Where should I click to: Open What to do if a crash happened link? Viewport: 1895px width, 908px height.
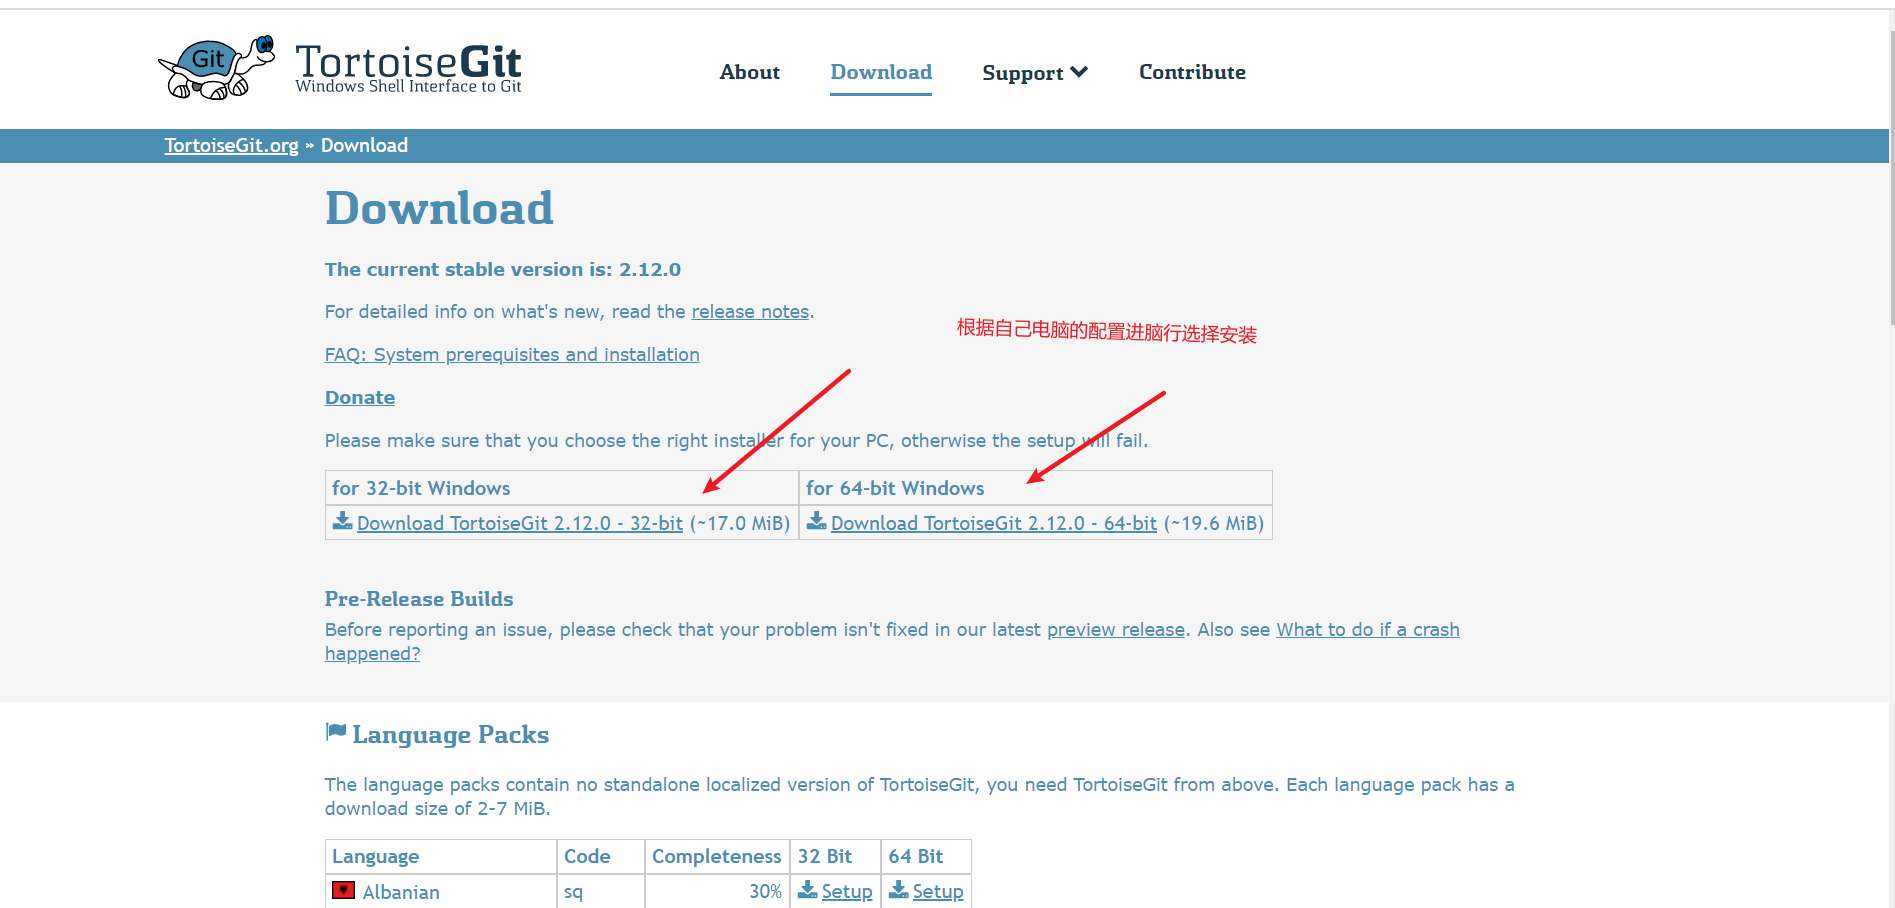coord(1368,630)
